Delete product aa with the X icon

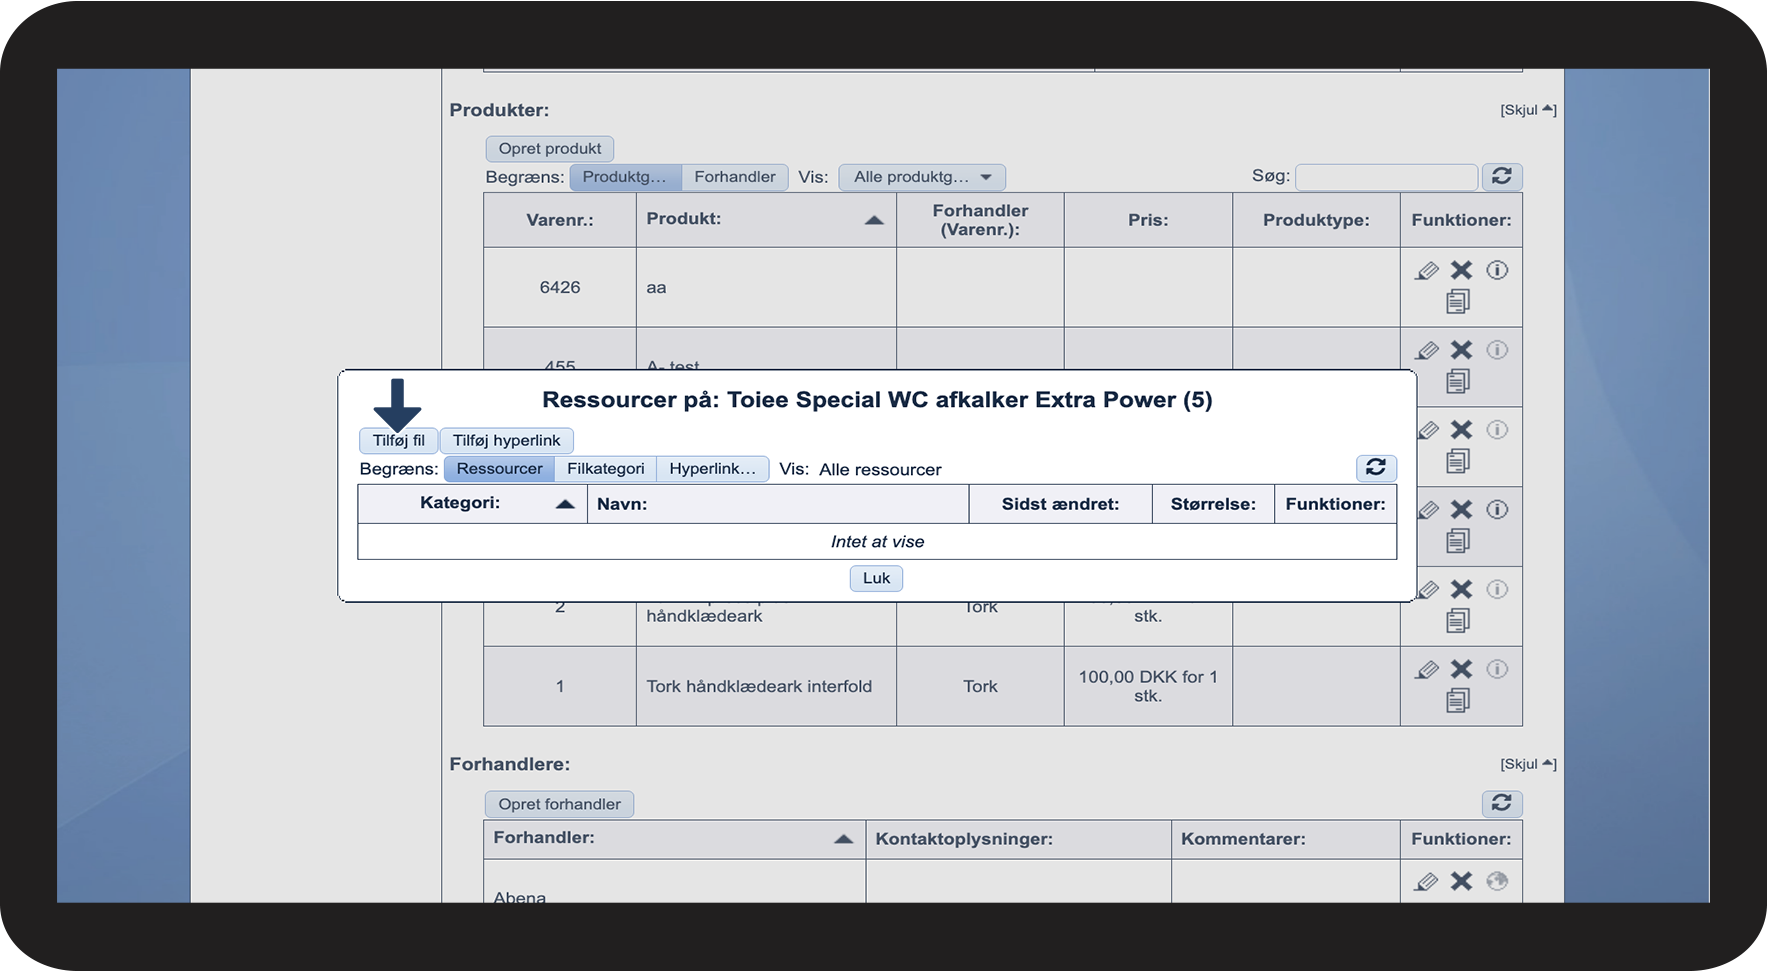pyautogui.click(x=1461, y=270)
